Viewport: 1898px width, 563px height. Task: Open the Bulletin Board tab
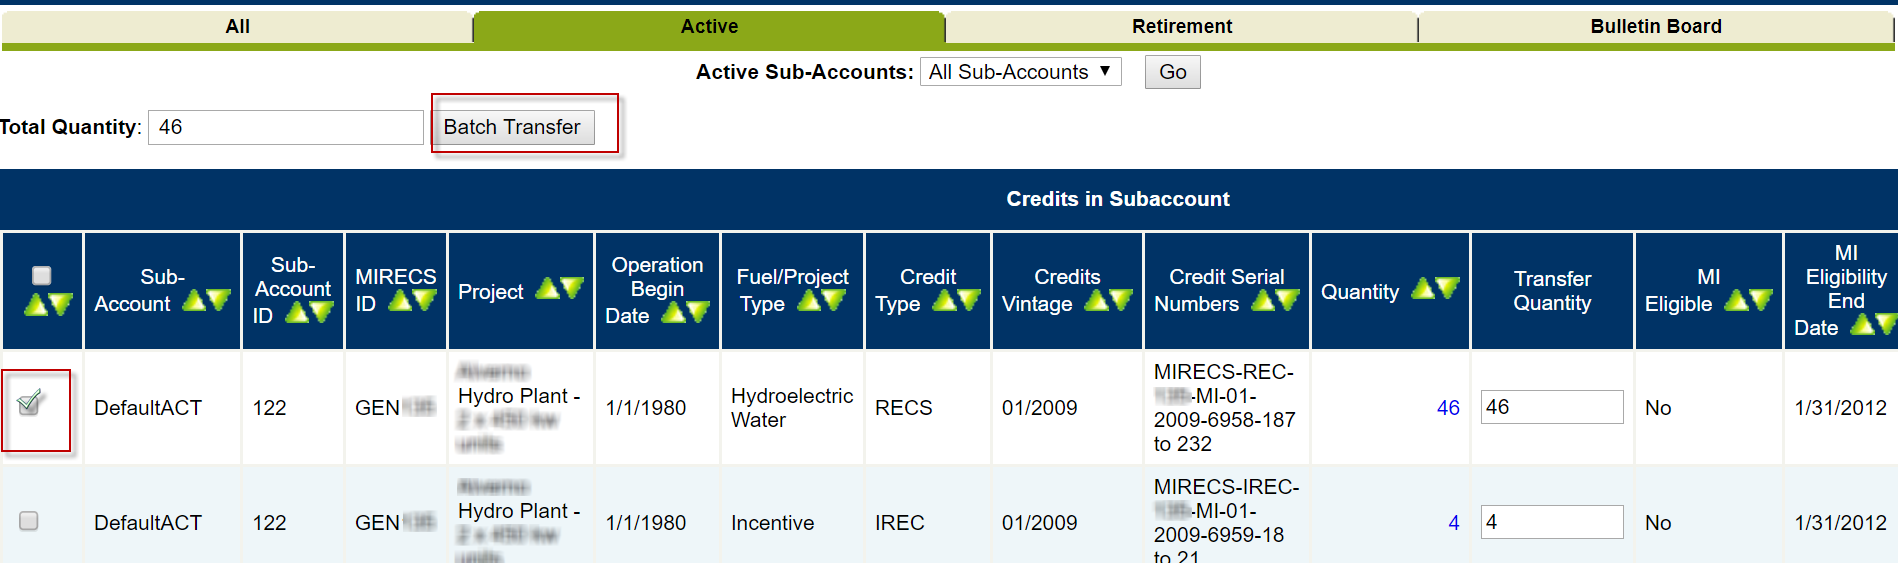(x=1655, y=27)
